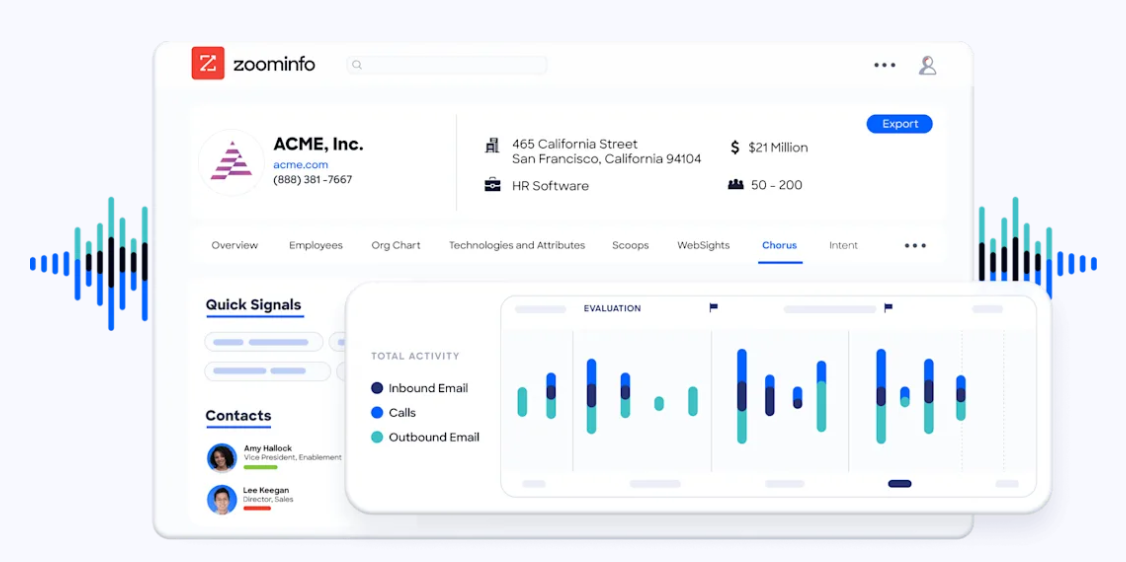Viewport: 1126px width, 562px height.
Task: Switch to the Employees tab
Action: [316, 245]
